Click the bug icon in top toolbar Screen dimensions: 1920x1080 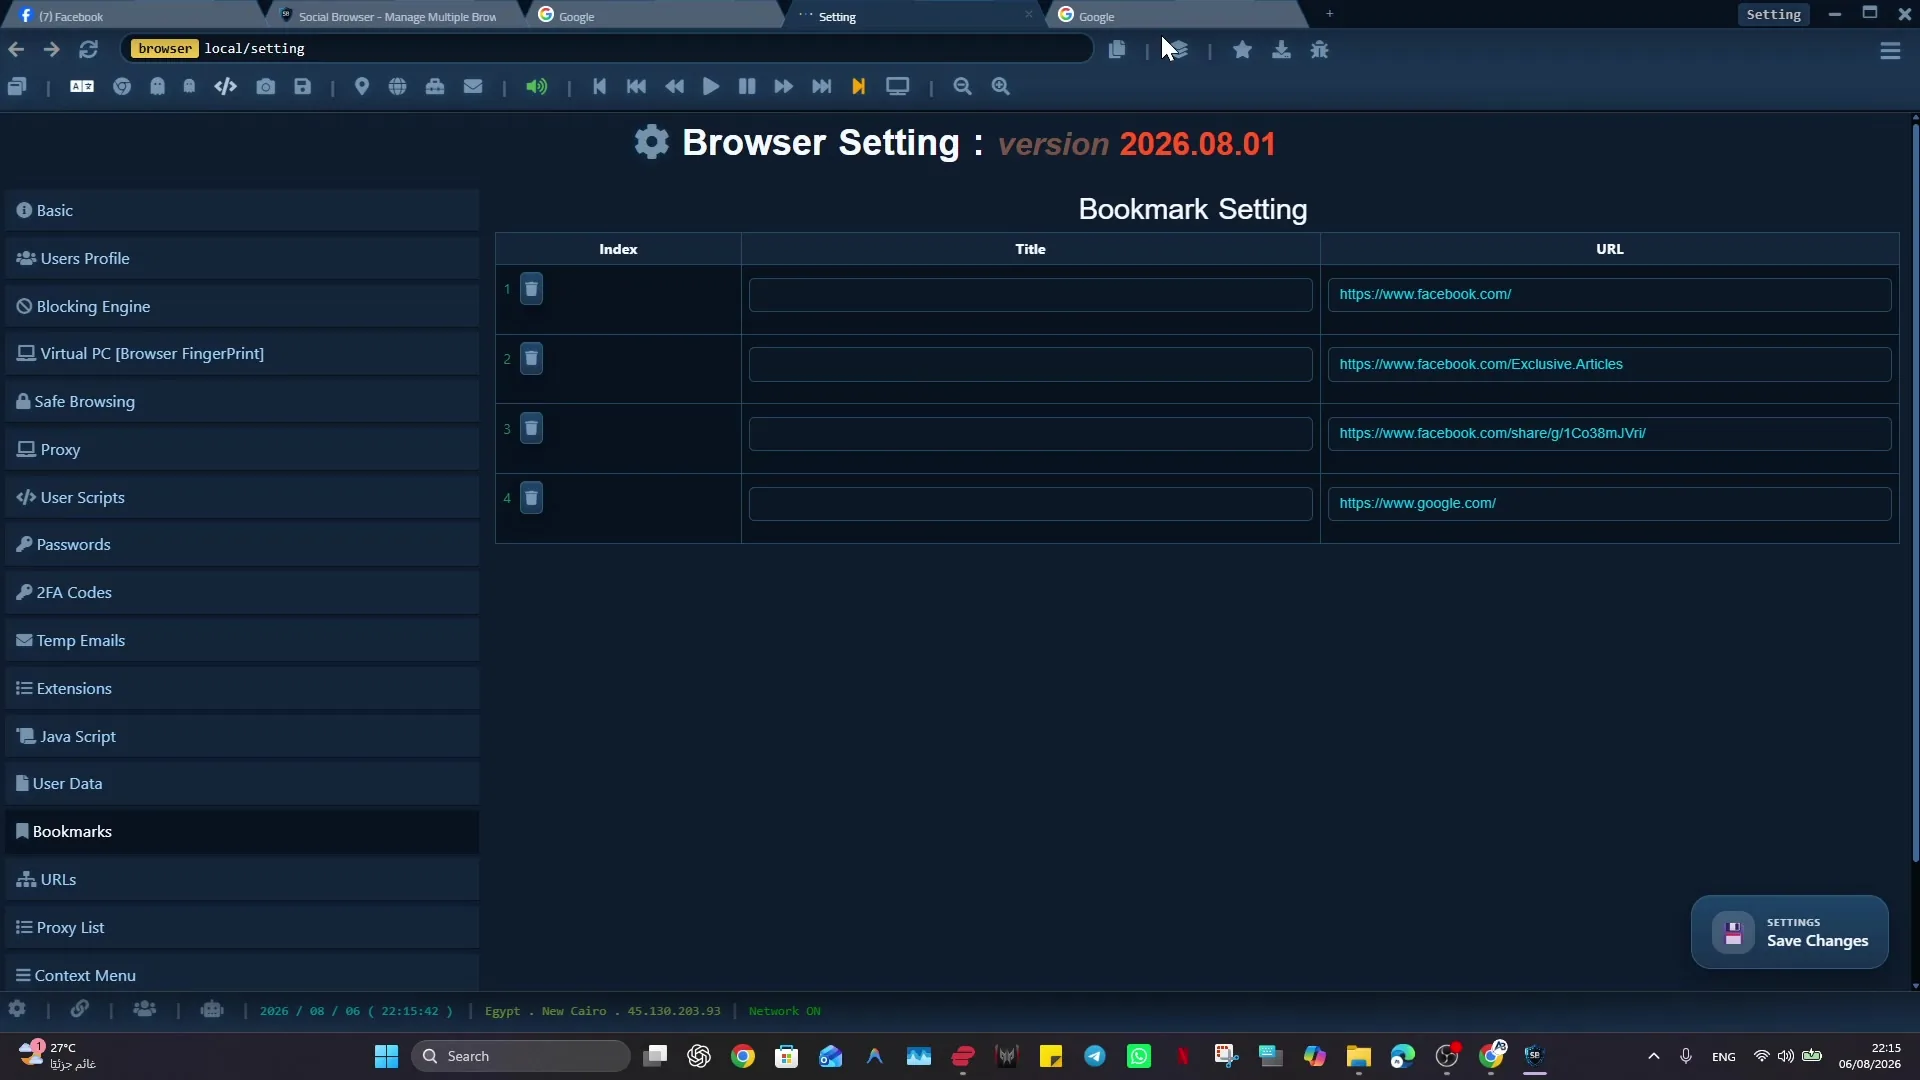click(x=1320, y=50)
